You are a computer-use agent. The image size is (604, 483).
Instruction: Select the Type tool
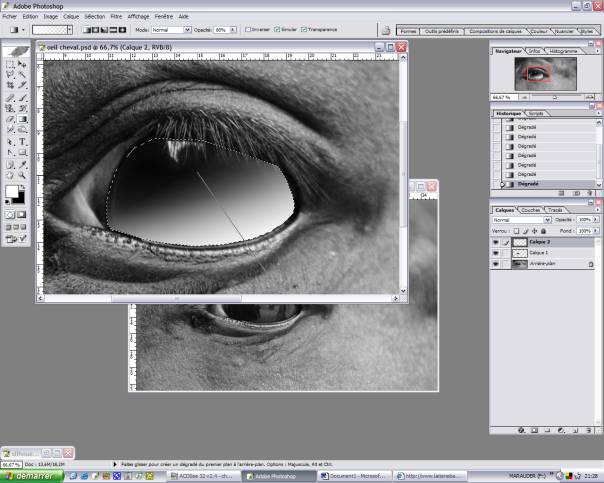coord(22,142)
